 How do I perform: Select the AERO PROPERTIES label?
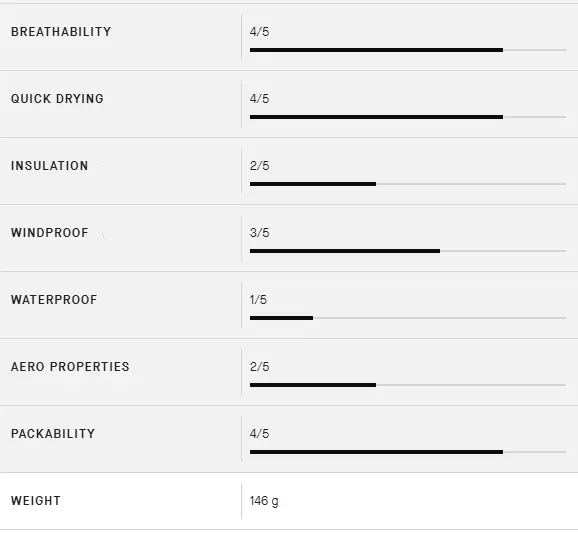point(70,367)
